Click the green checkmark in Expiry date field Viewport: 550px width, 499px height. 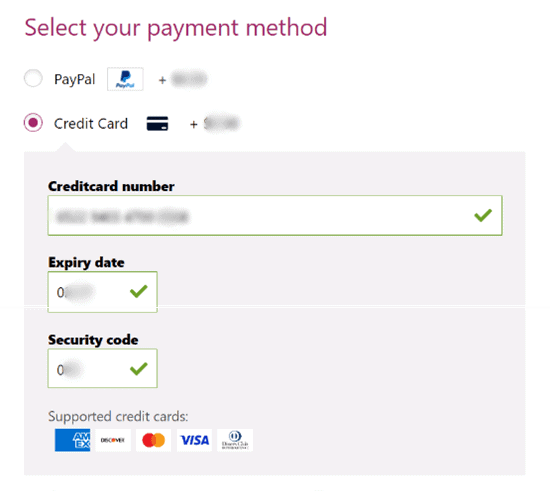coord(139,291)
